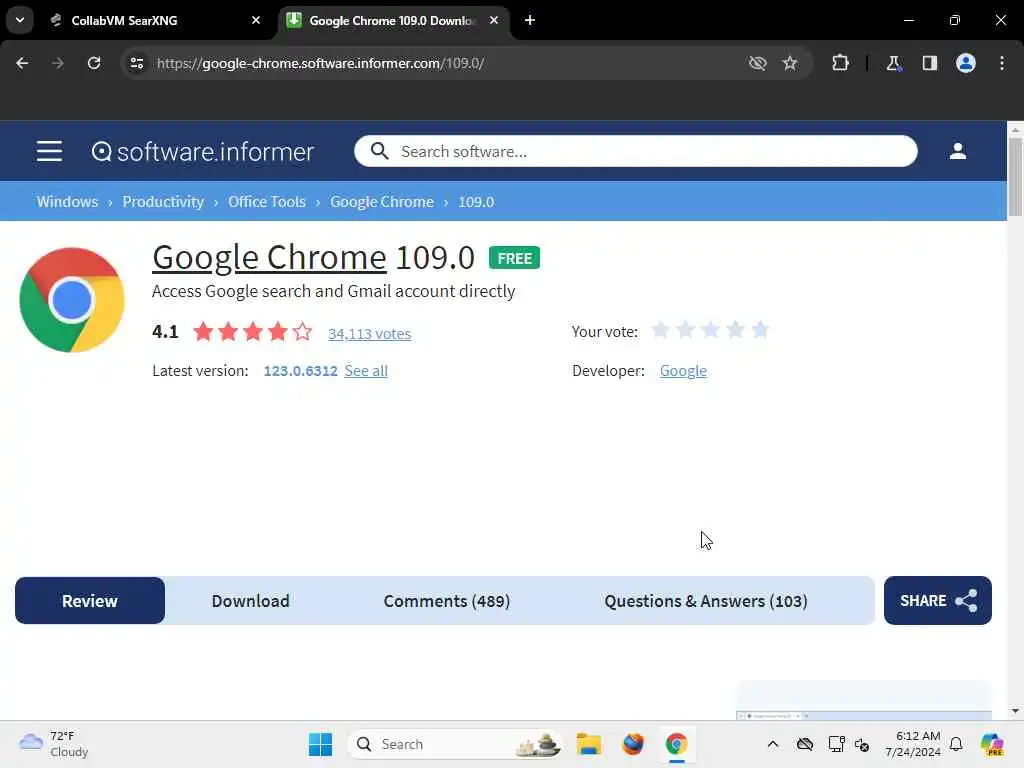
Task: Open Chrome Labs flask icon
Action: coord(893,63)
